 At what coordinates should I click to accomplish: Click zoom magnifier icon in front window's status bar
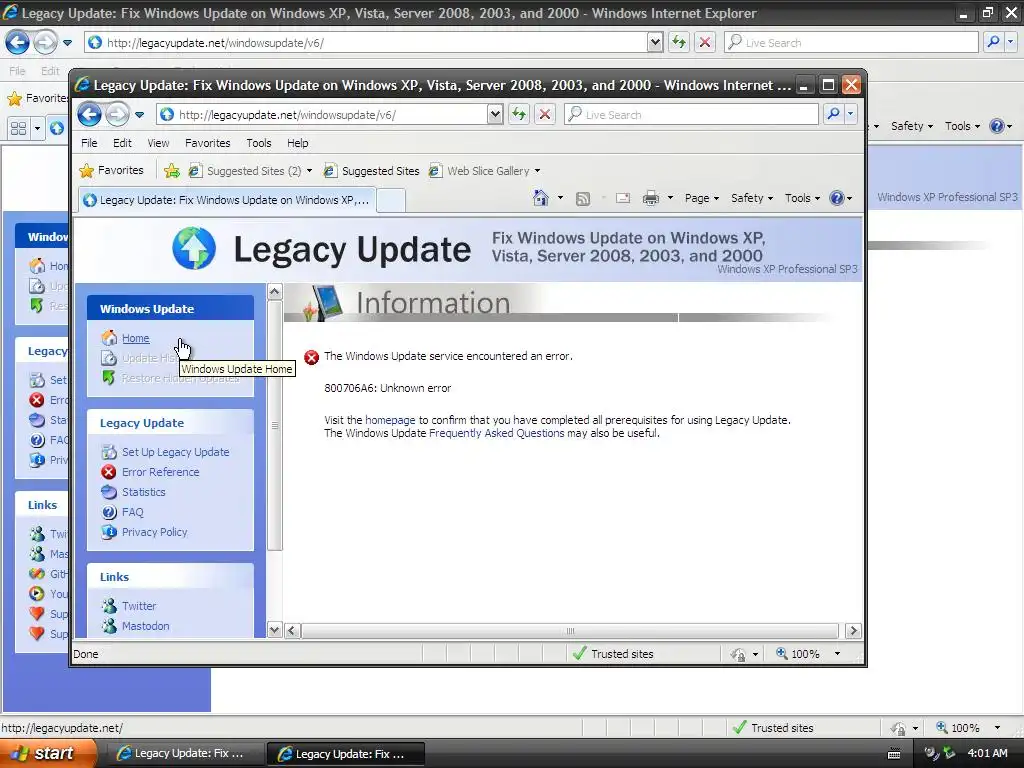[781, 653]
